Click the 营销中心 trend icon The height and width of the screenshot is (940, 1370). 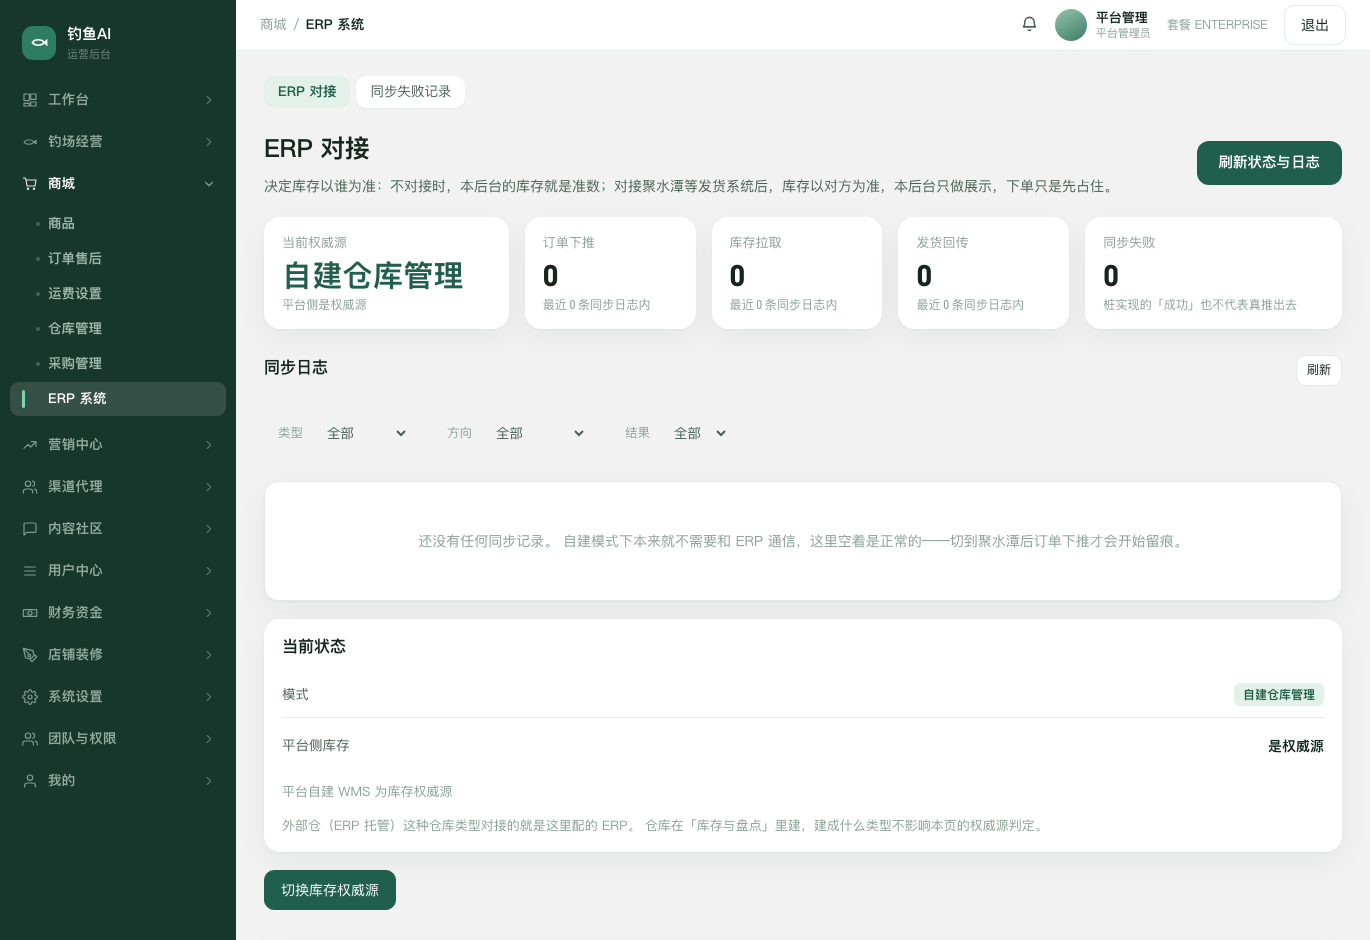[30, 445]
